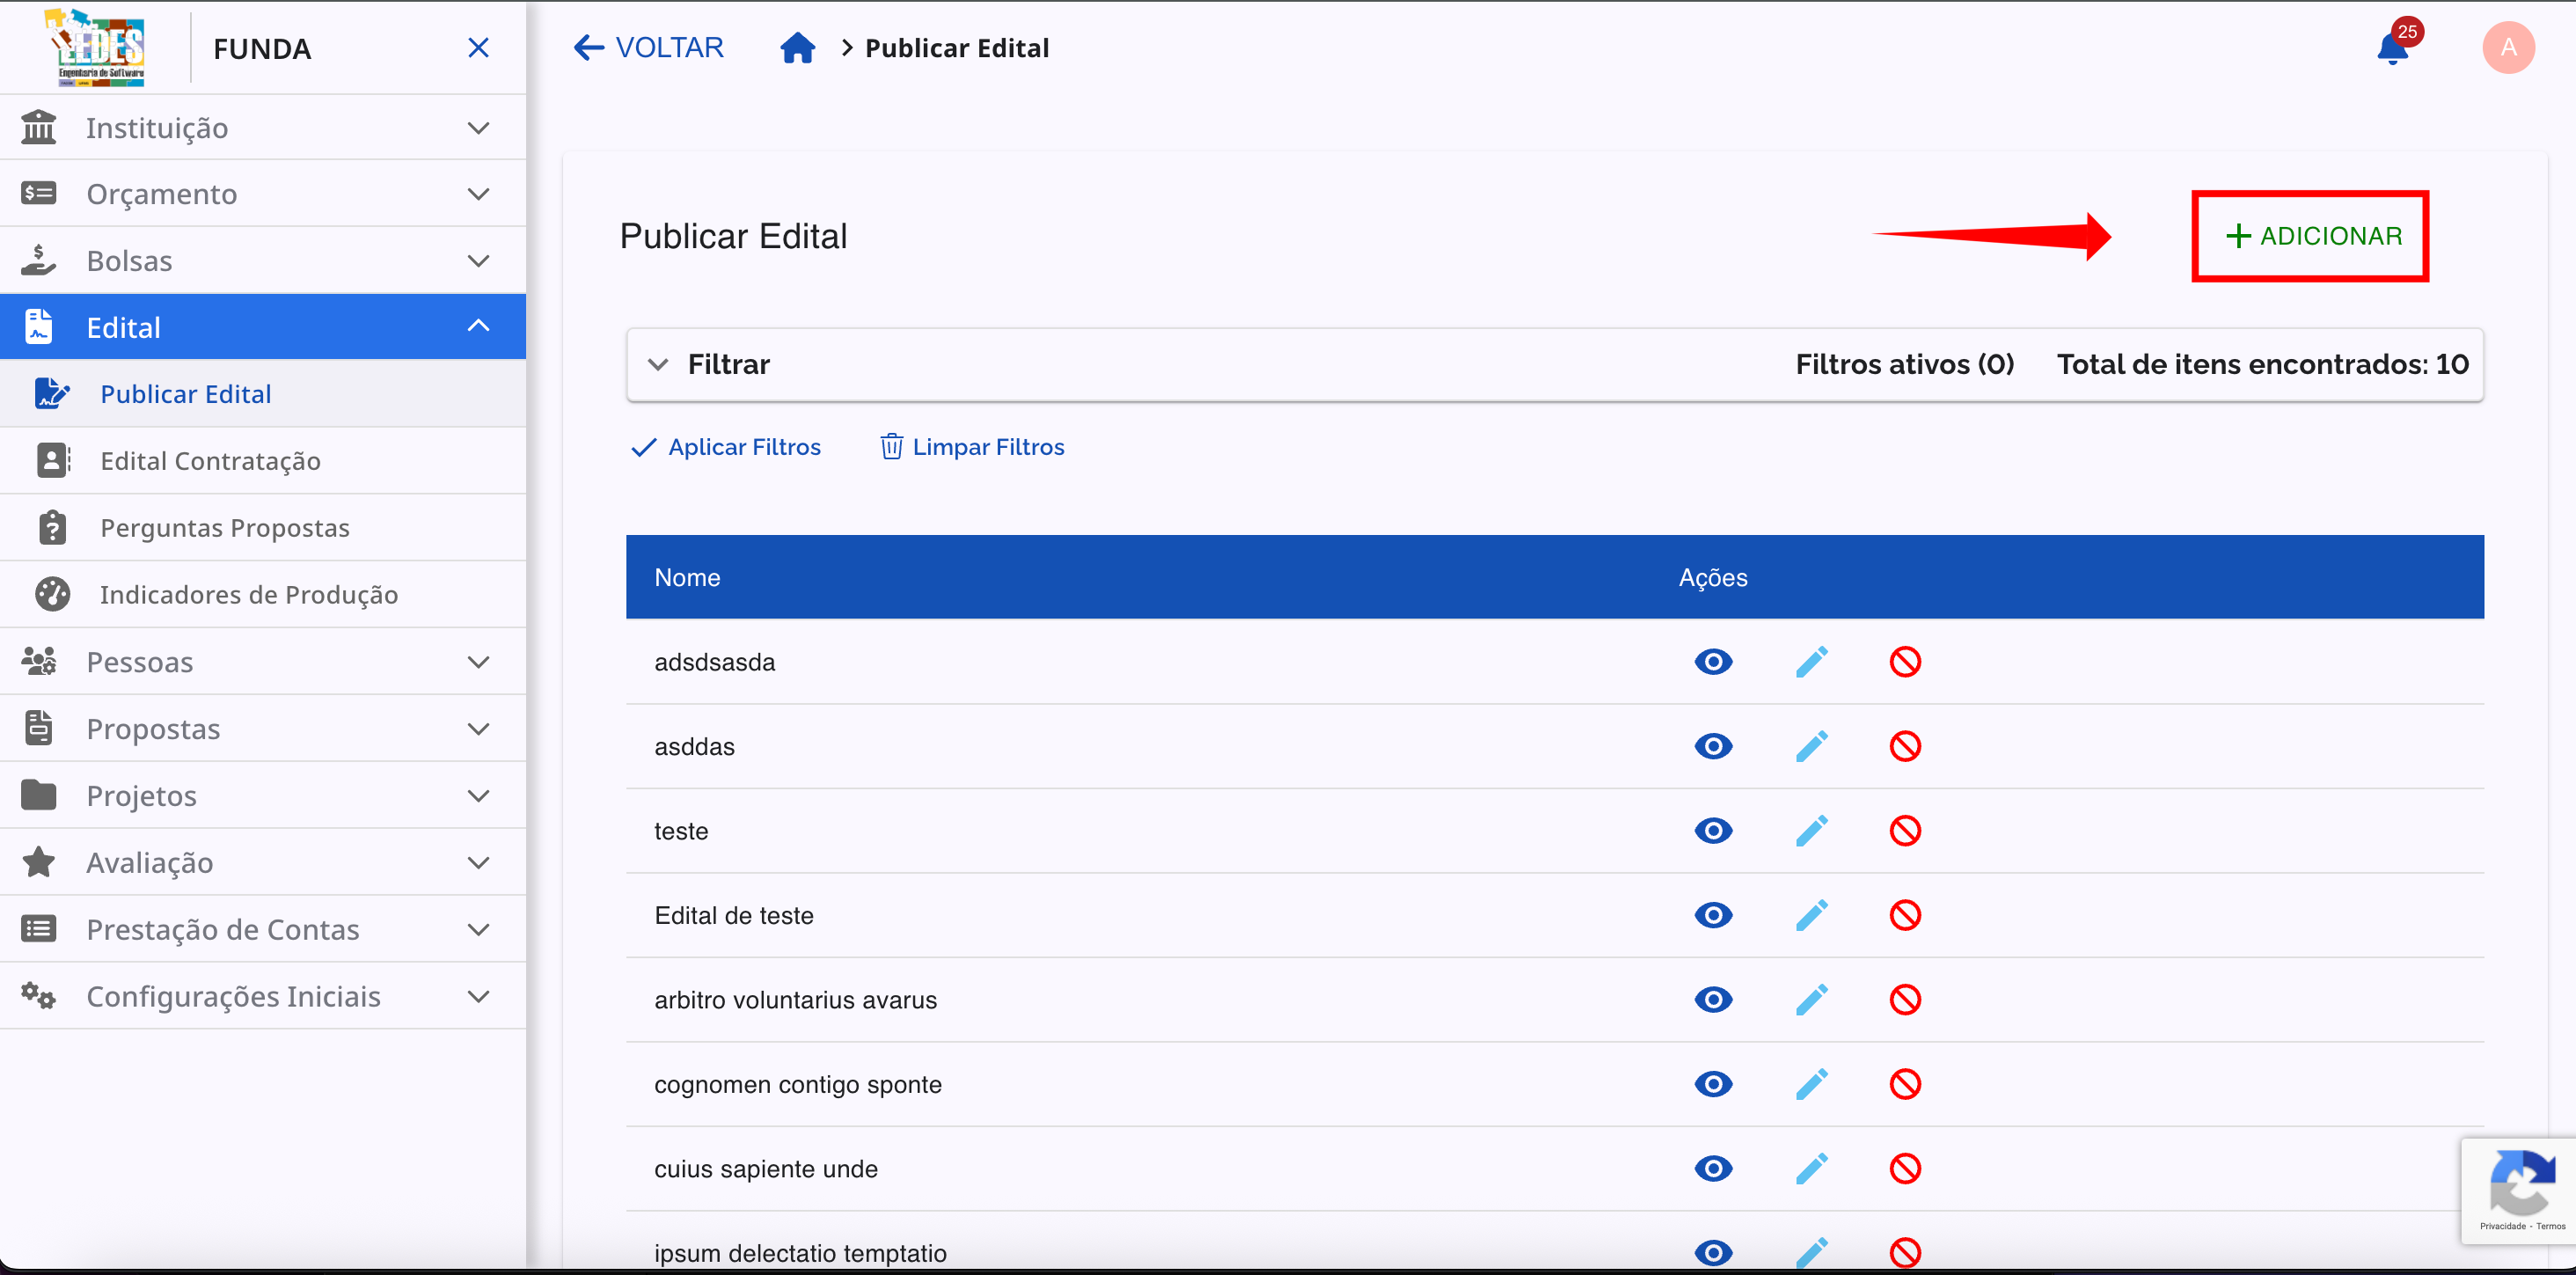Screen dimensions: 2576x1275
Task: Show details of 'adsdsasda' with eye icon
Action: point(1713,661)
